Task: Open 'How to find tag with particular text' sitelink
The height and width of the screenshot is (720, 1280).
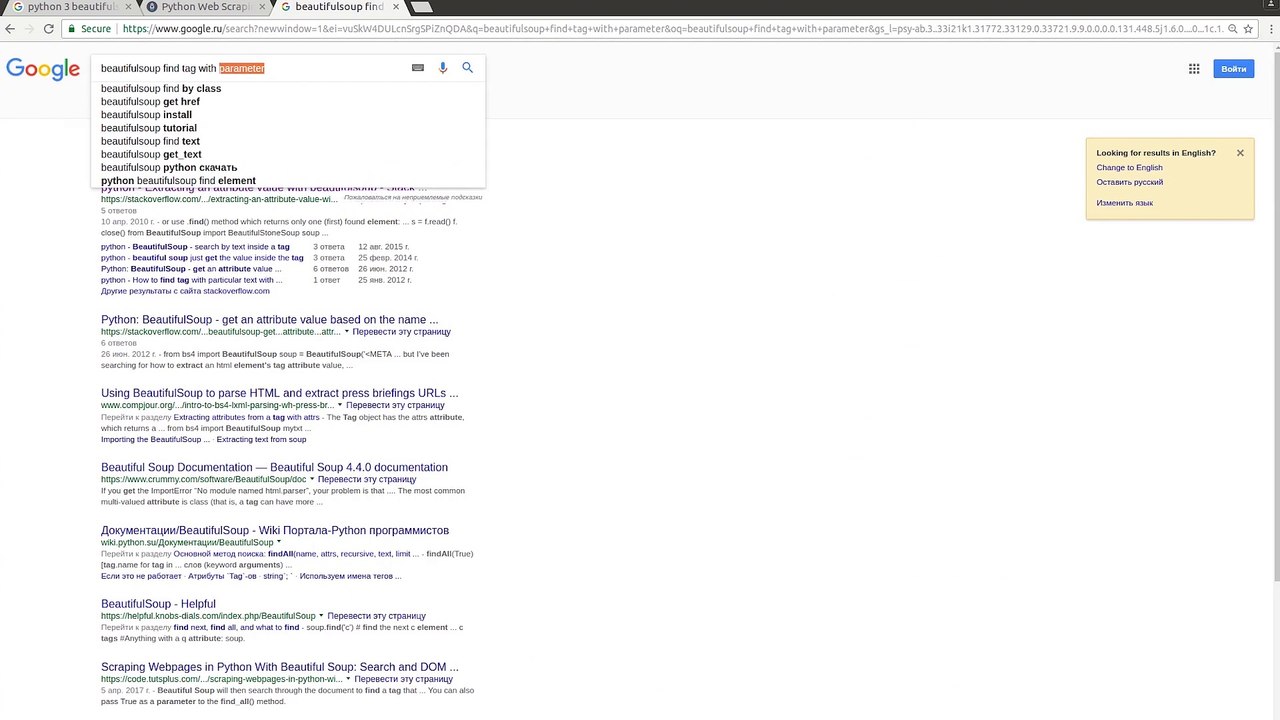Action: tap(192, 280)
